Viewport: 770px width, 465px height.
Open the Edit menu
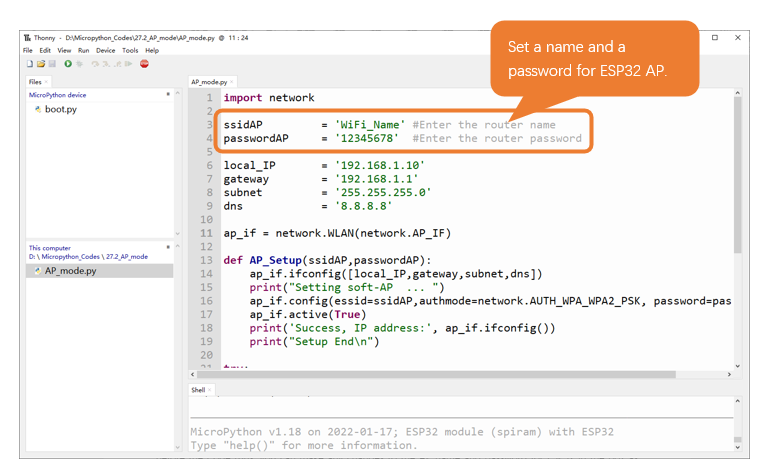(x=45, y=51)
